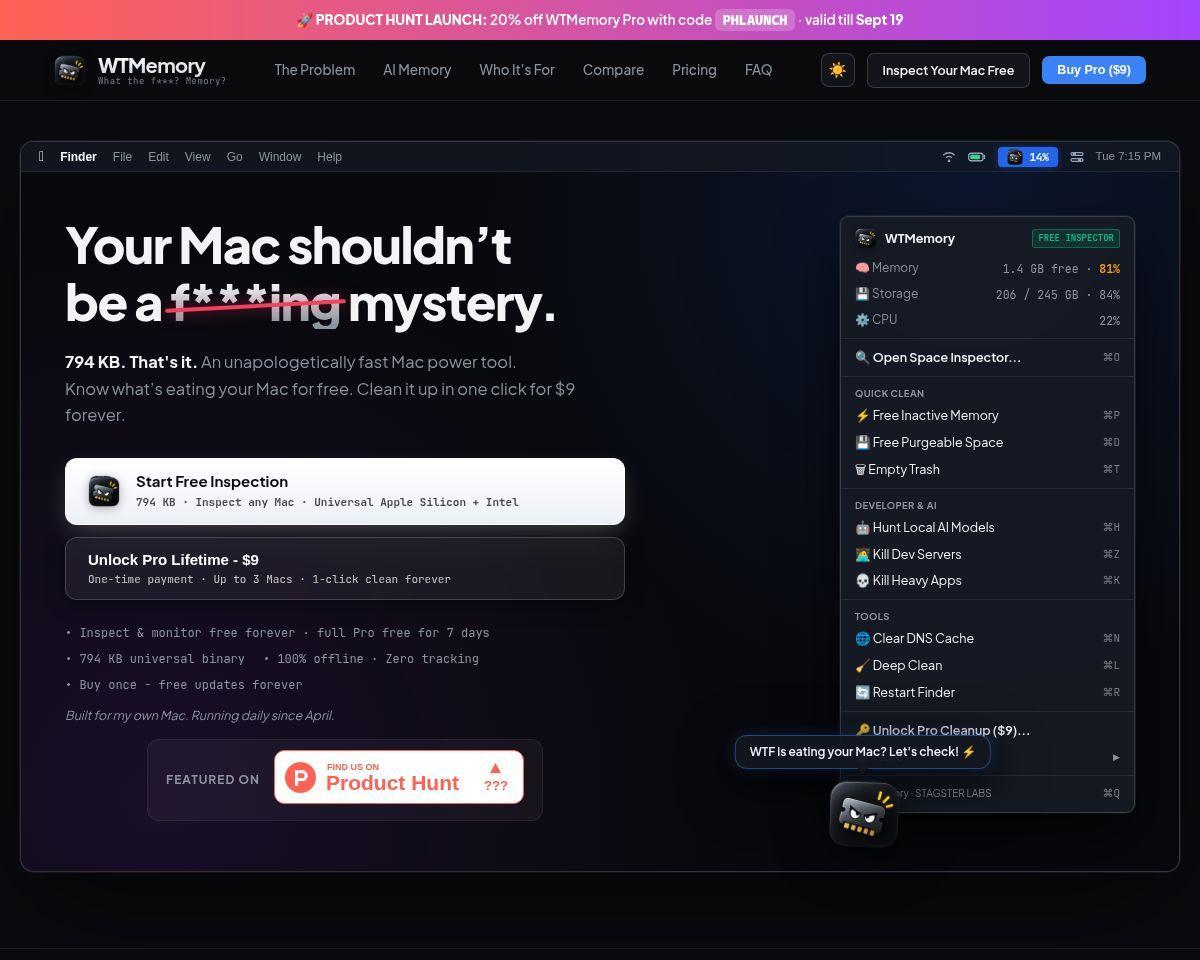Select Open Space Inspector menu entry
The height and width of the screenshot is (960, 1200).
click(987, 358)
